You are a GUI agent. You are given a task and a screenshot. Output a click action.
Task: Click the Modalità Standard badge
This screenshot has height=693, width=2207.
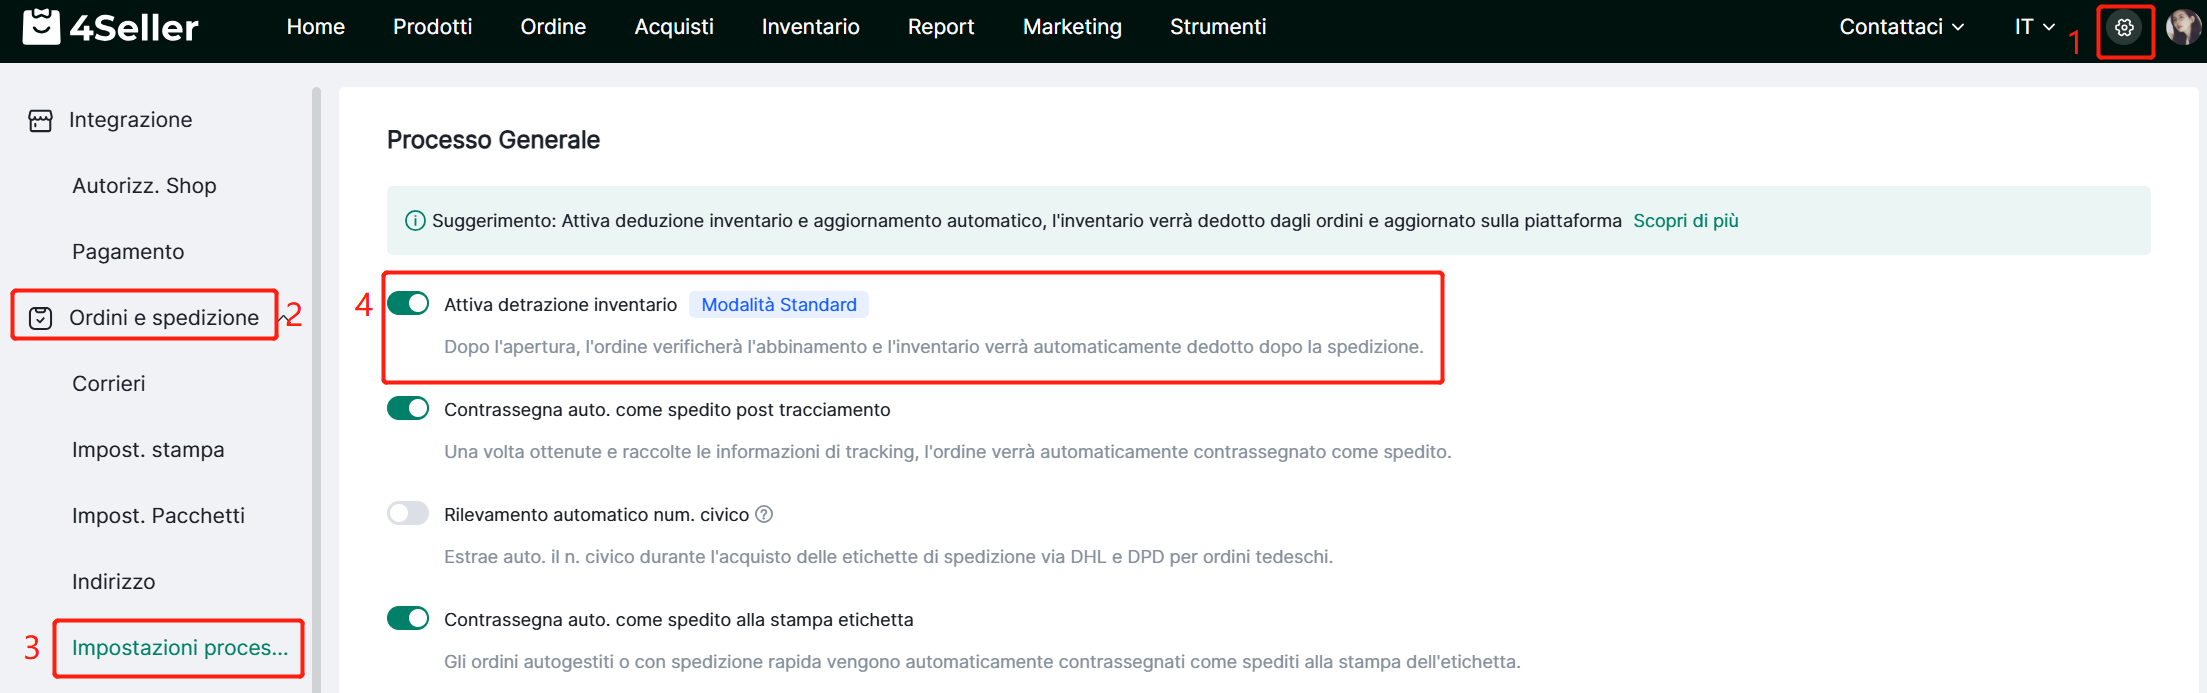[x=778, y=305]
